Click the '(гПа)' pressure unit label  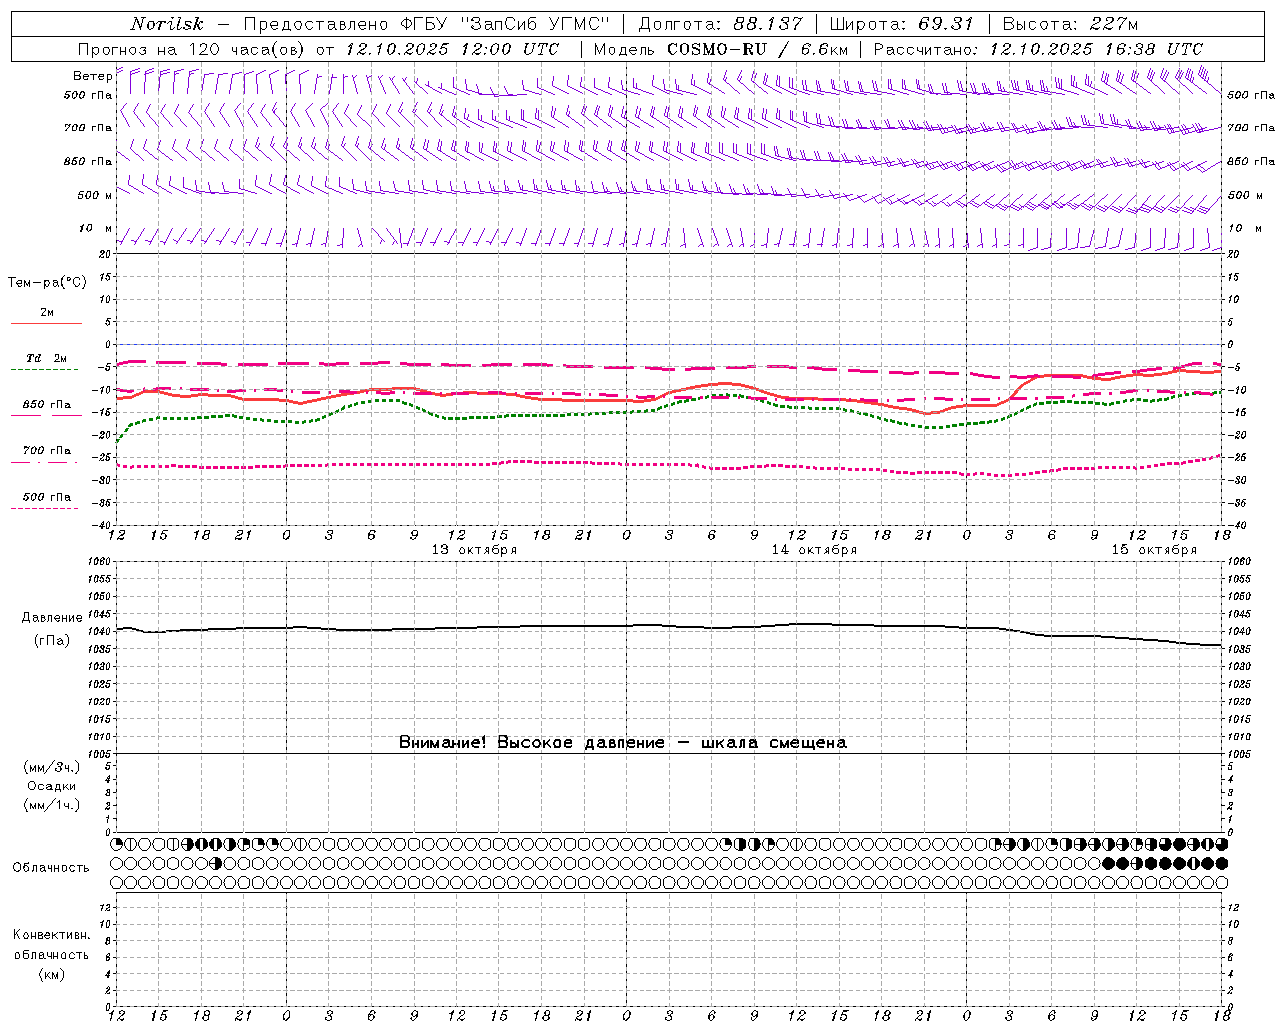52,641
